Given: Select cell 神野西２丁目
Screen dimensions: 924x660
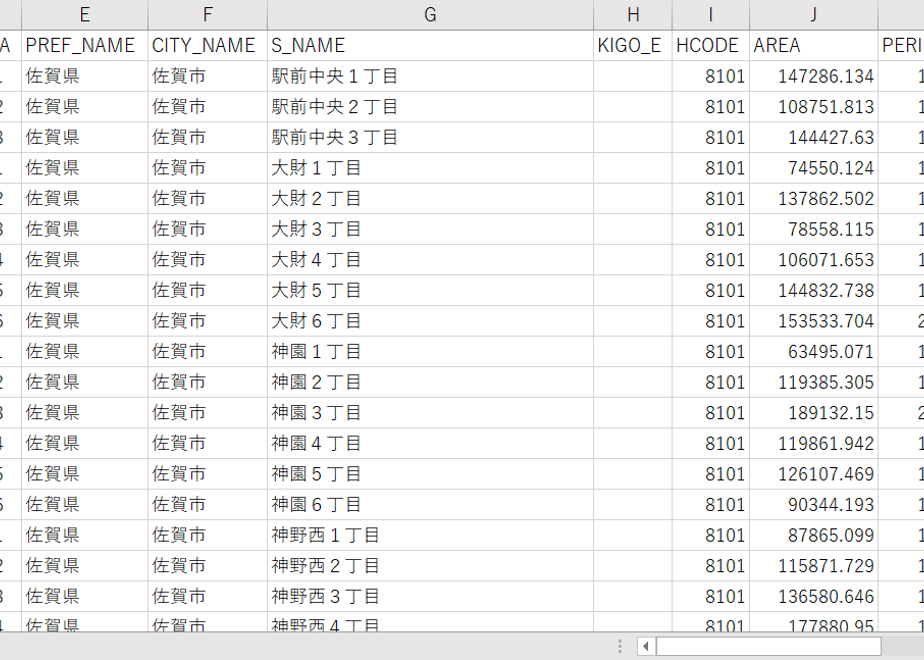Looking at the screenshot, I should 430,566.
